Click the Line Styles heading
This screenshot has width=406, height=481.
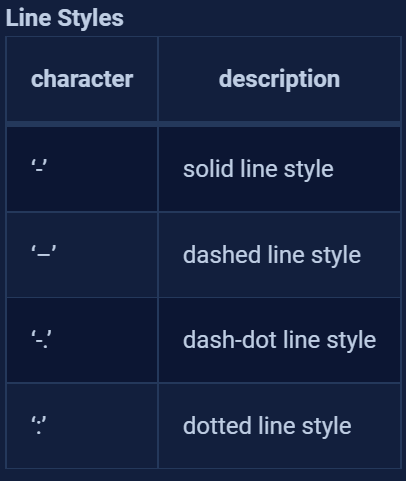(x=65, y=18)
